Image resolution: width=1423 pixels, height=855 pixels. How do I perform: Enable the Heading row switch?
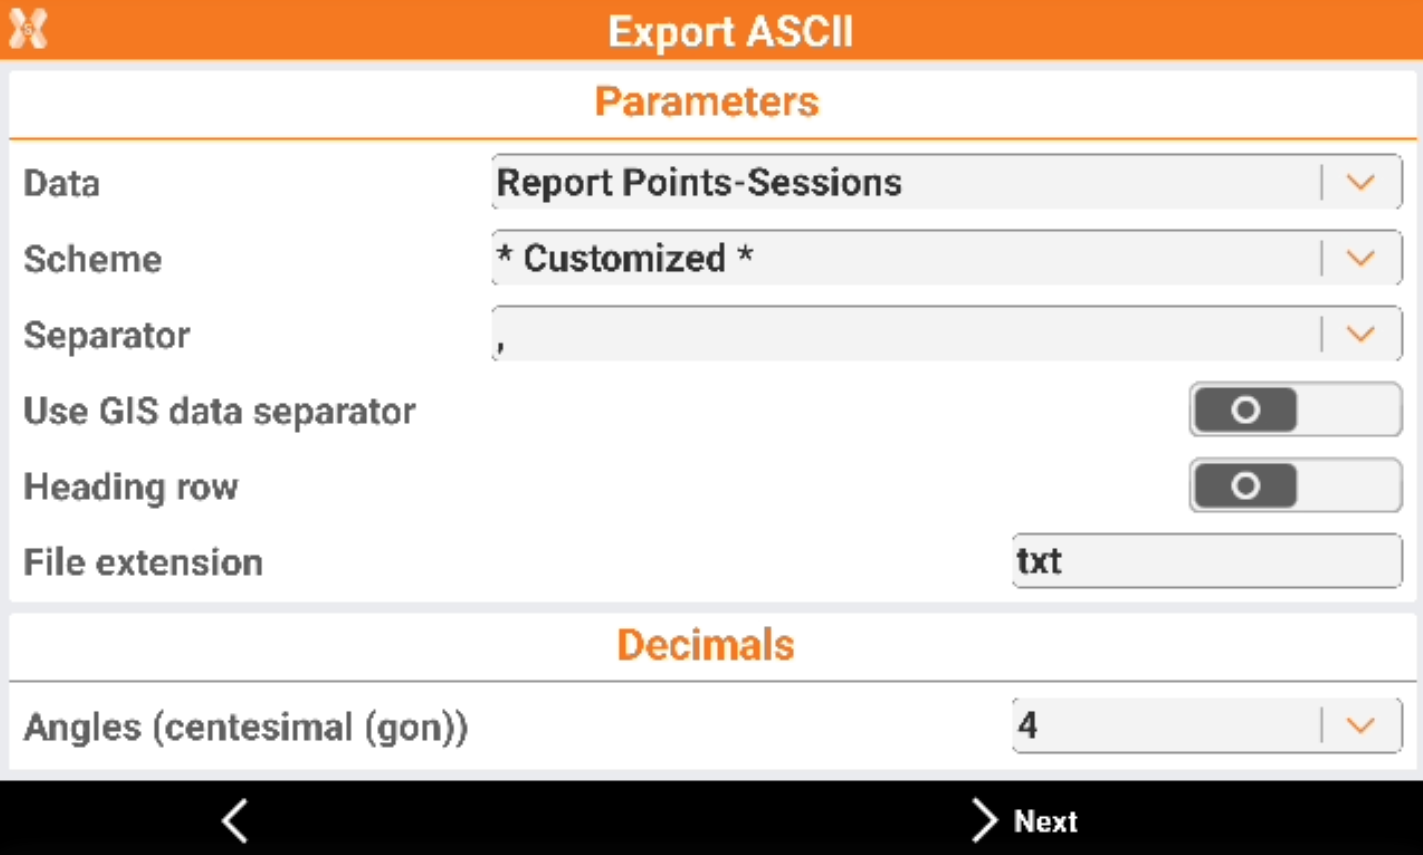(x=1295, y=486)
